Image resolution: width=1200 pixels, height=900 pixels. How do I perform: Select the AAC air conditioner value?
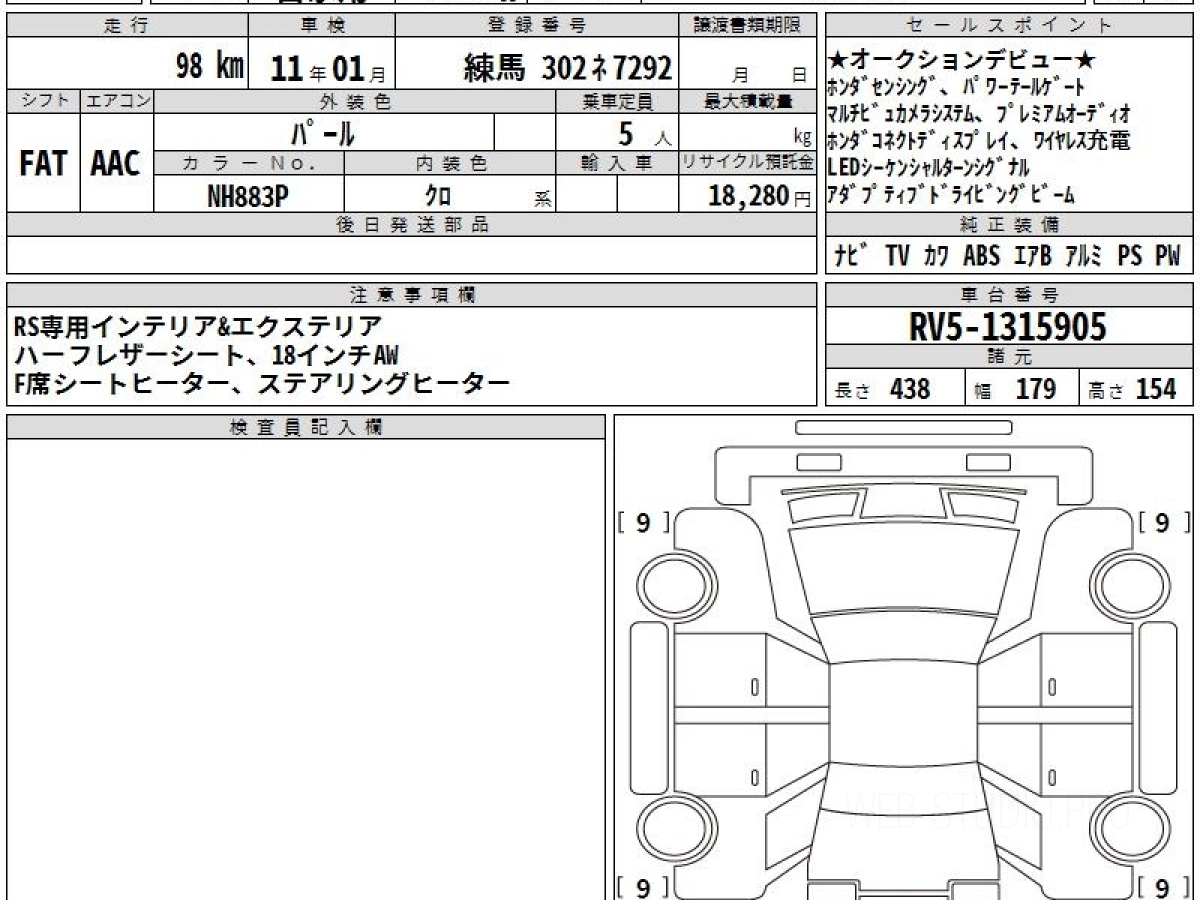pos(116,164)
